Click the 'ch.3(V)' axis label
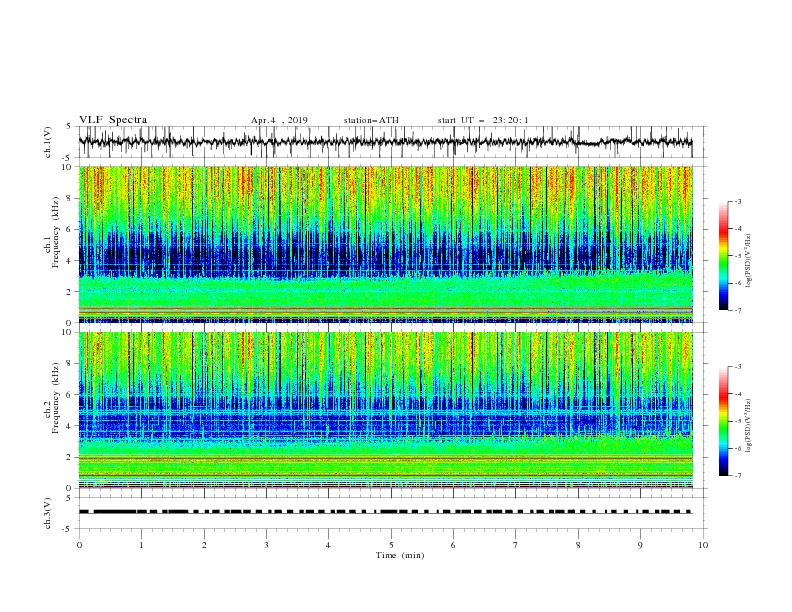 click(x=48, y=513)
